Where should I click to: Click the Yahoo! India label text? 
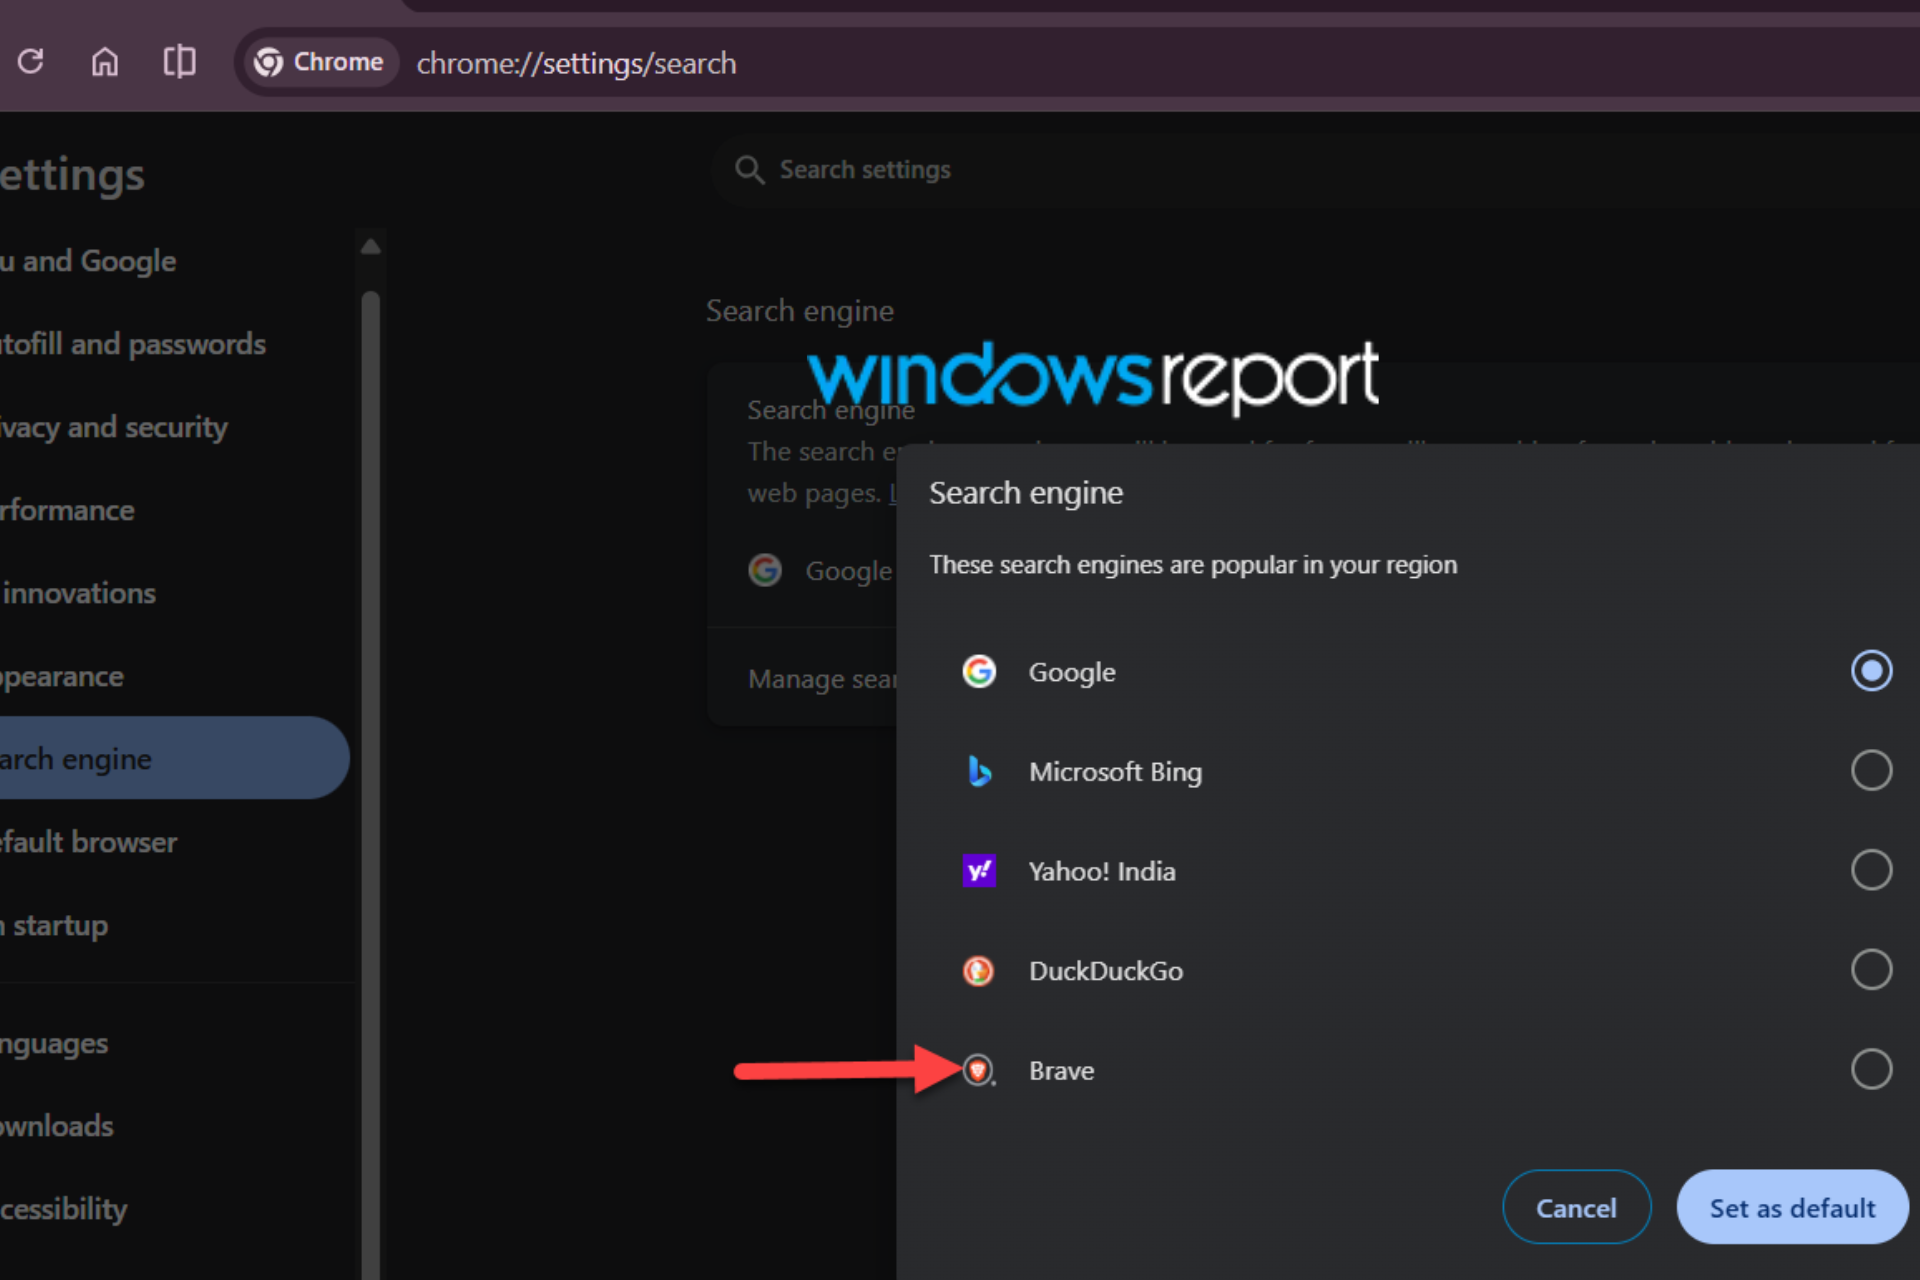pos(1102,871)
